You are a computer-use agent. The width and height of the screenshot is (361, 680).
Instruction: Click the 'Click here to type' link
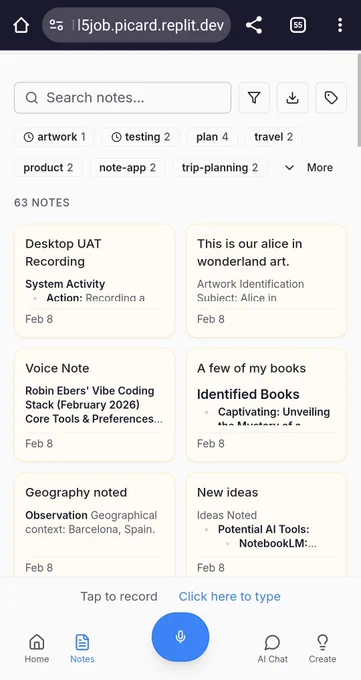point(230,596)
